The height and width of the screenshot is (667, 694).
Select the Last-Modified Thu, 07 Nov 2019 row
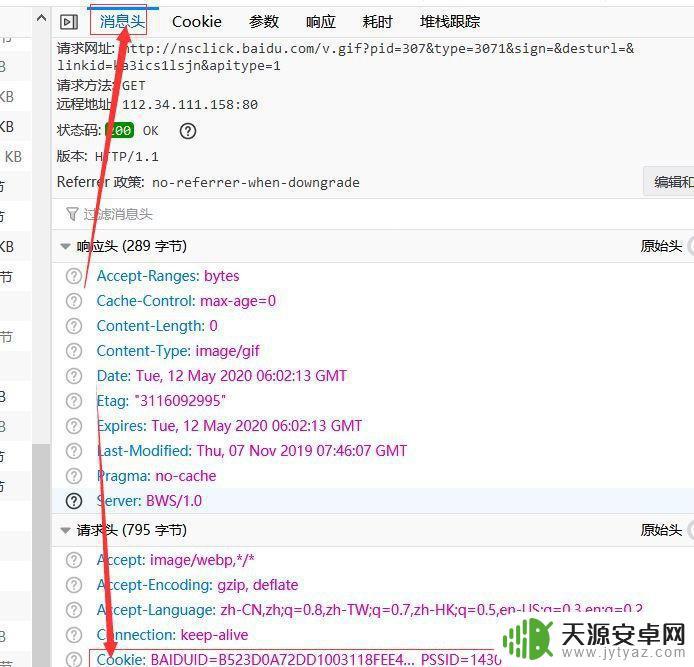click(x=373, y=451)
